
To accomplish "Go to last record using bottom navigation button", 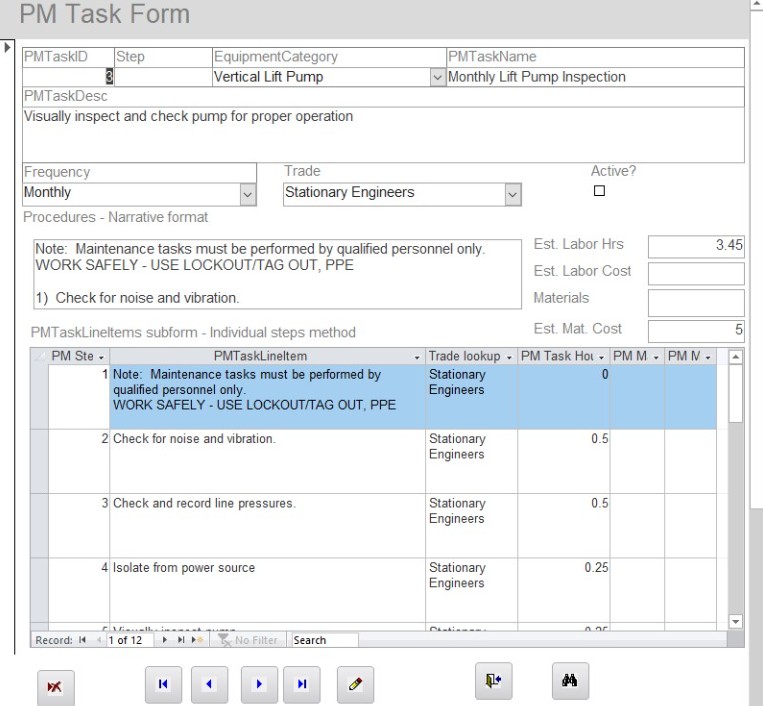I will click(x=302, y=684).
